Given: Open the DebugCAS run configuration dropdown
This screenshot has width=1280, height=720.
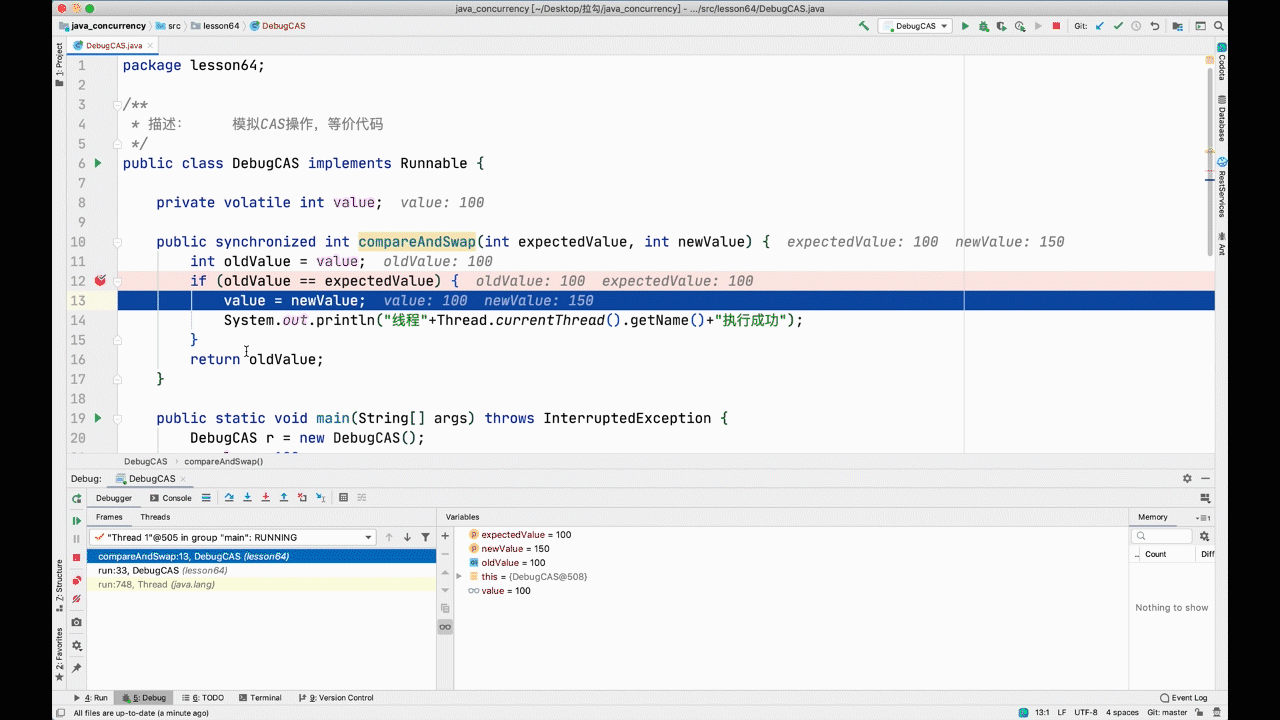Looking at the screenshot, I should pos(915,26).
